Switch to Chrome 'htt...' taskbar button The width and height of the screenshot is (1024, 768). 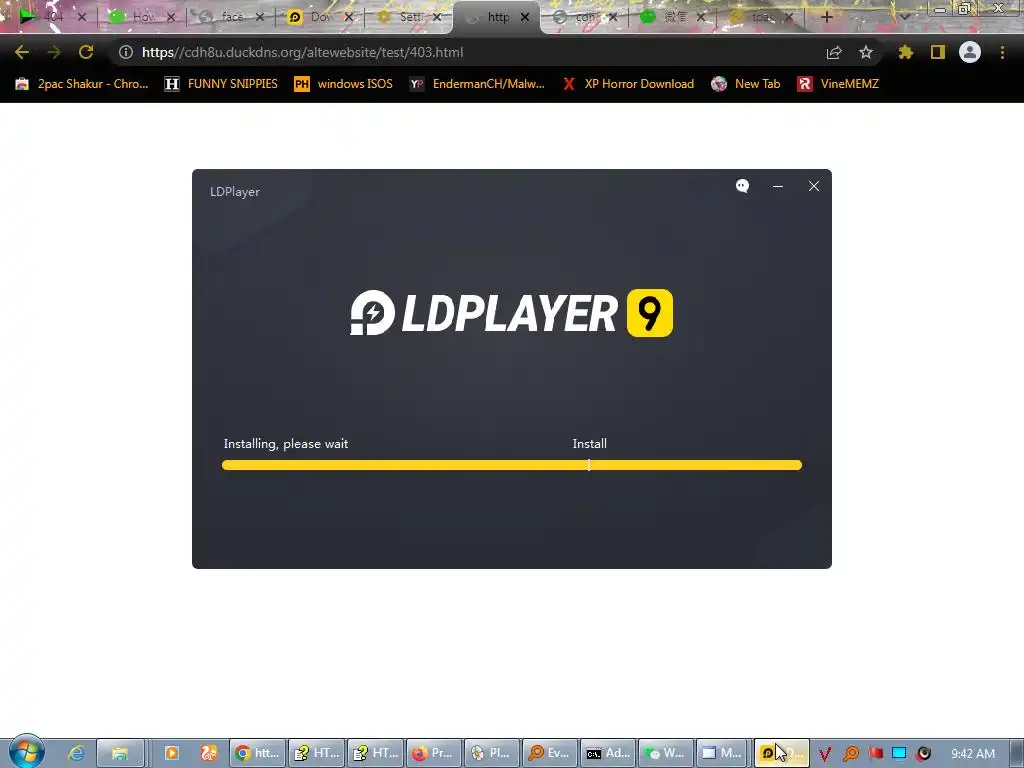click(x=257, y=753)
